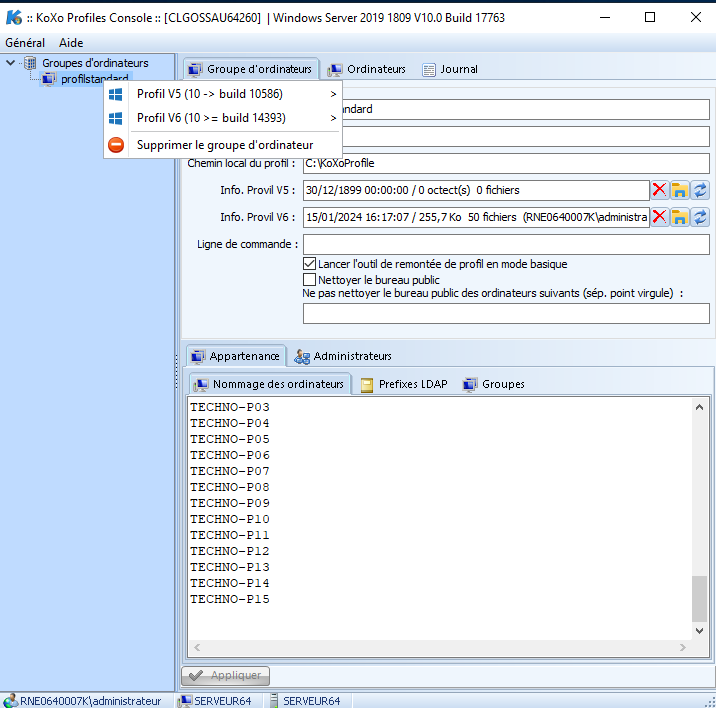Maximize the KoXo Profiles Console window
Image resolution: width=716 pixels, height=708 pixels.
tap(650, 17)
